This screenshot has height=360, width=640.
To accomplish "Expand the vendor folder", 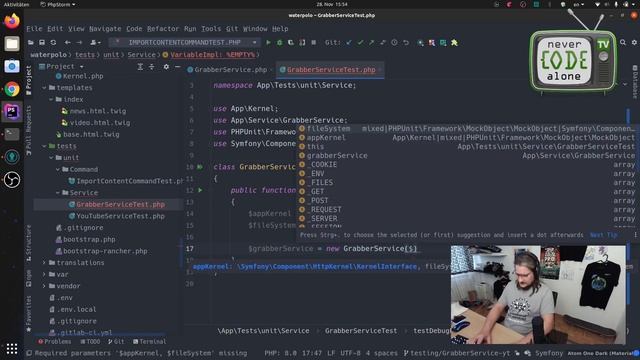I will (x=44, y=286).
